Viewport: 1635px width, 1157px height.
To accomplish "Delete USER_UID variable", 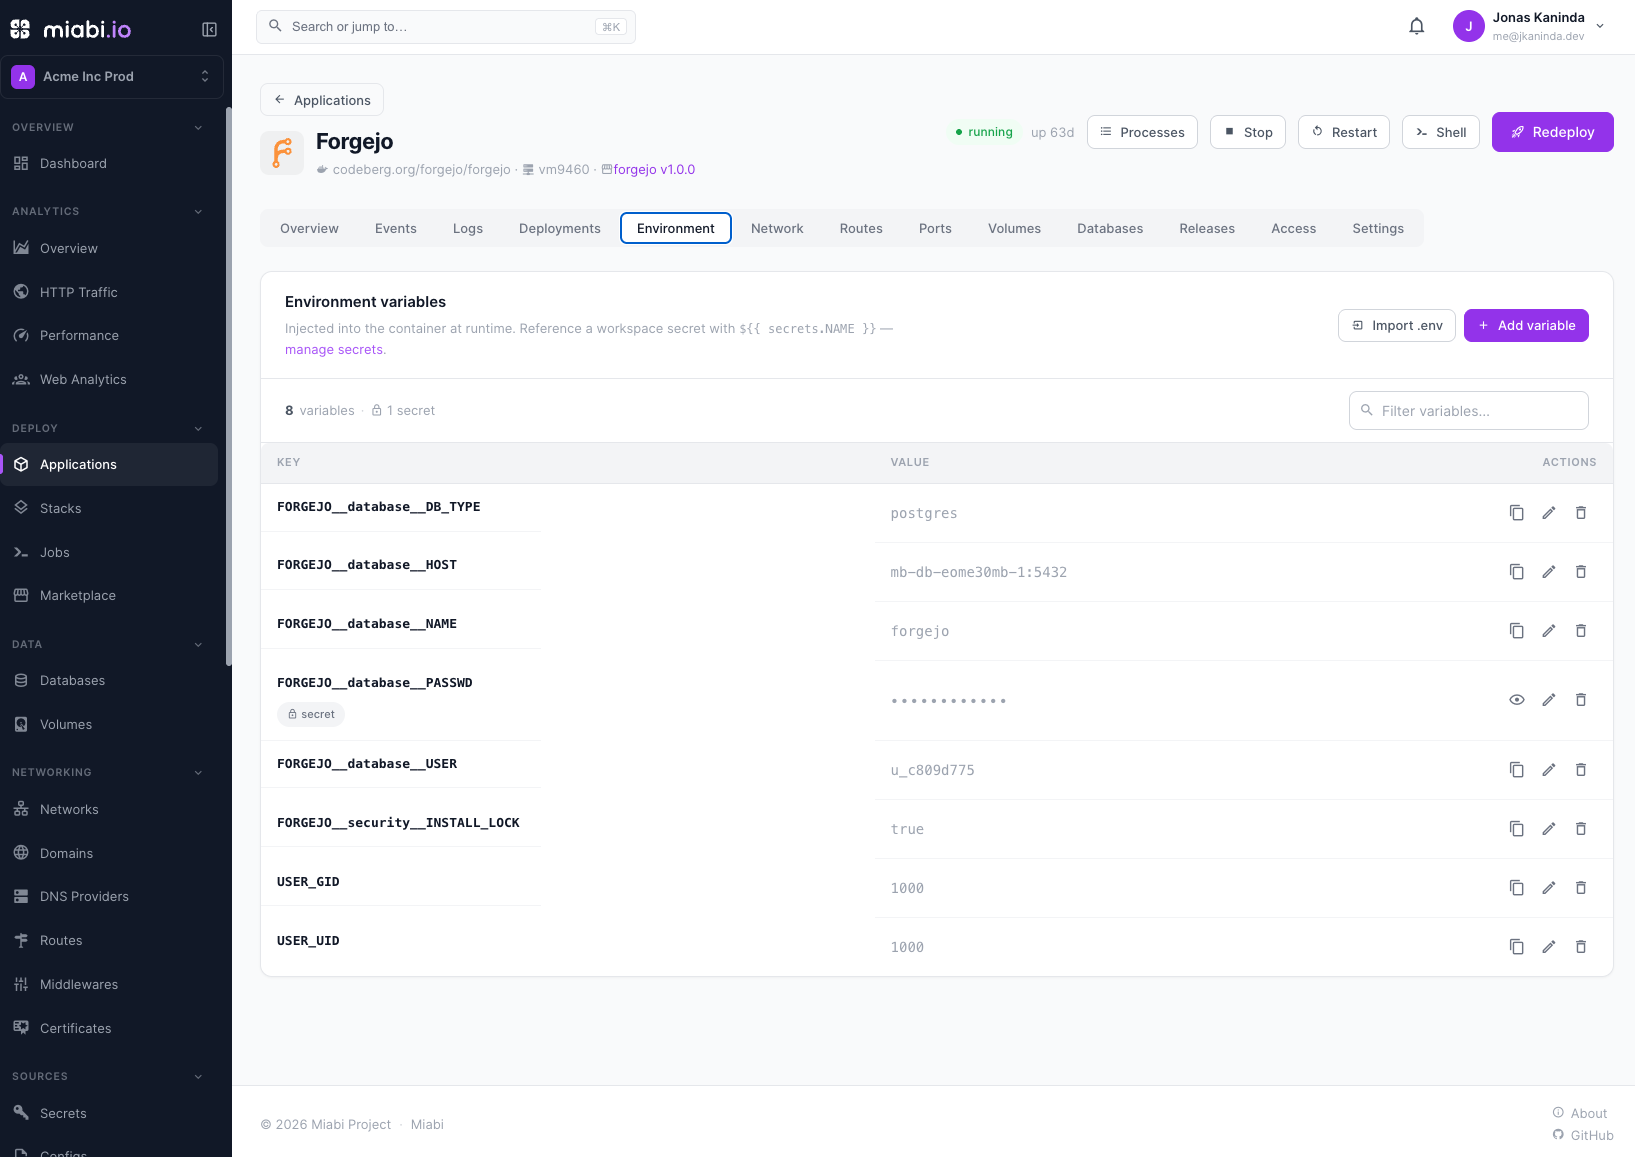I will point(1581,947).
